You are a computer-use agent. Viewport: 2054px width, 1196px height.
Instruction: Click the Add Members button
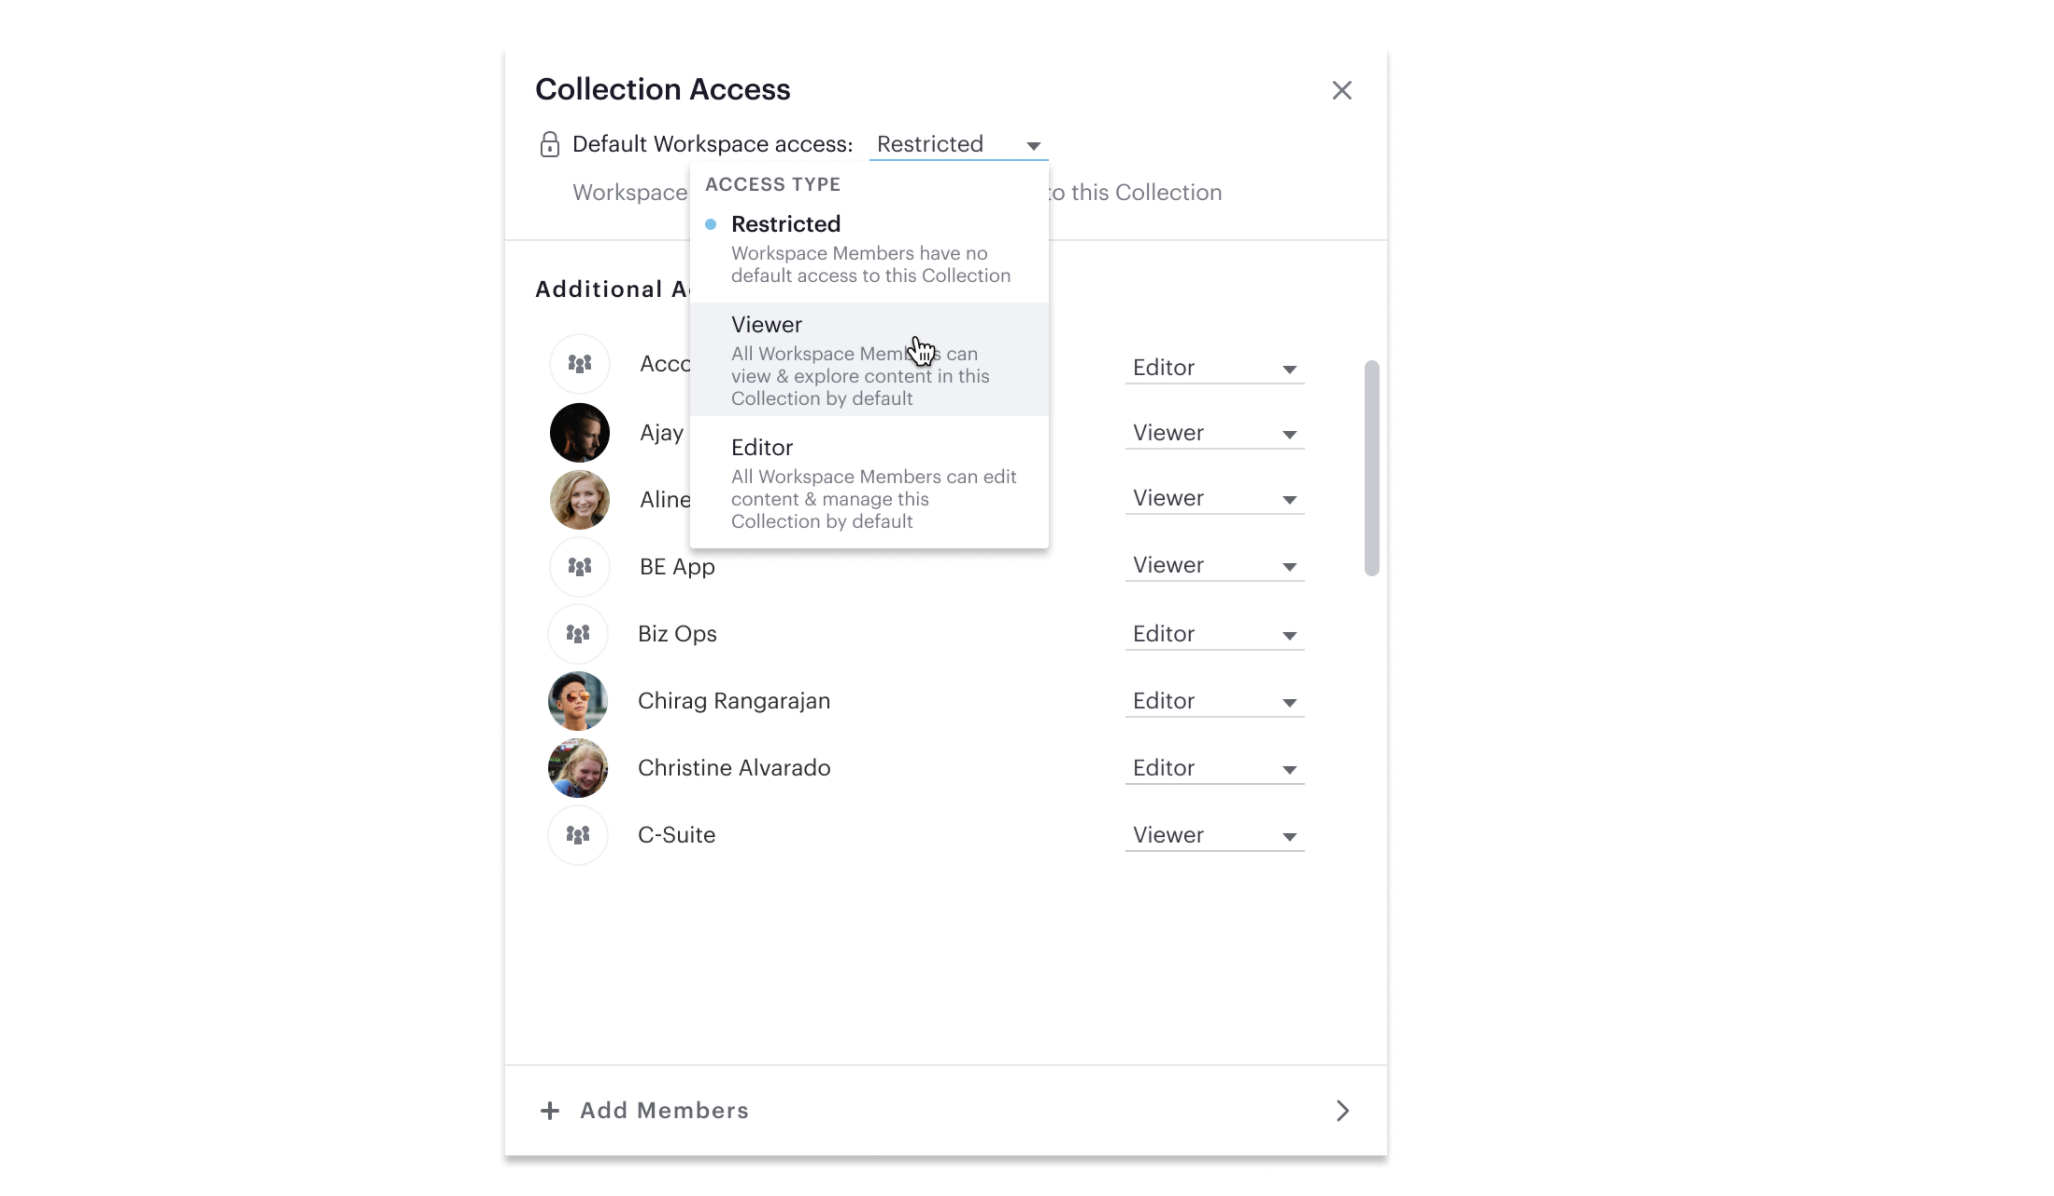(x=664, y=1110)
